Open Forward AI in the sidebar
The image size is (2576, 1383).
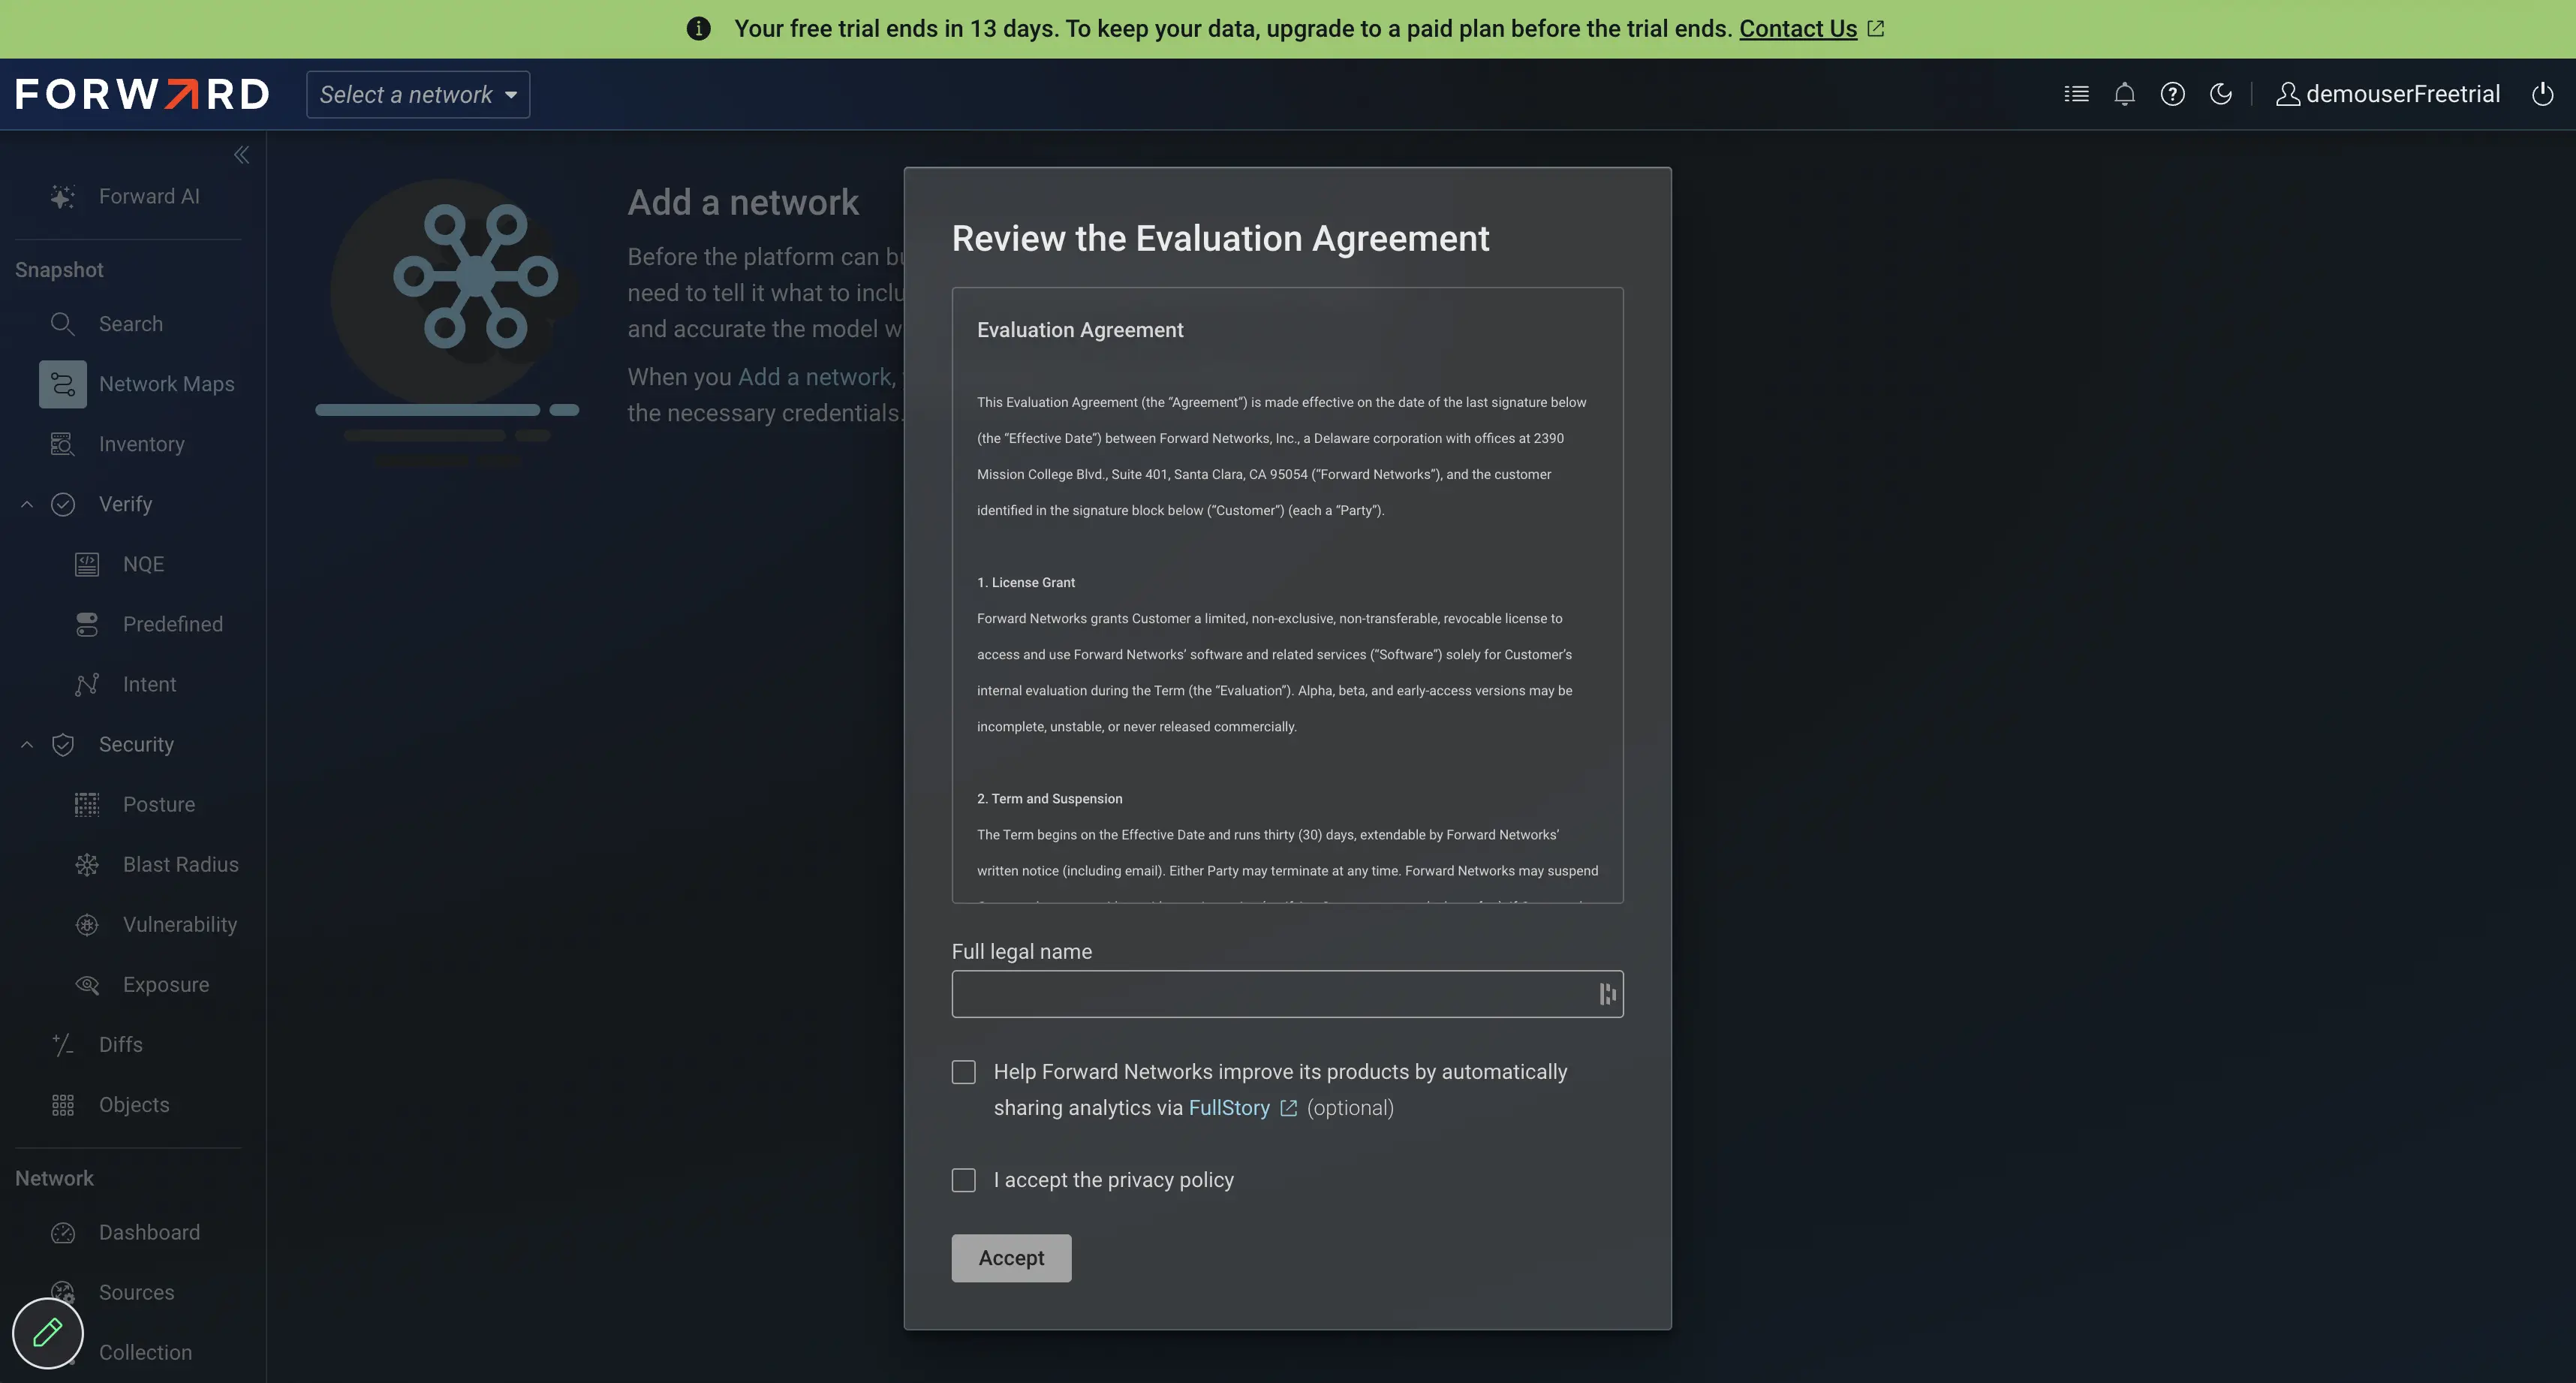click(149, 196)
